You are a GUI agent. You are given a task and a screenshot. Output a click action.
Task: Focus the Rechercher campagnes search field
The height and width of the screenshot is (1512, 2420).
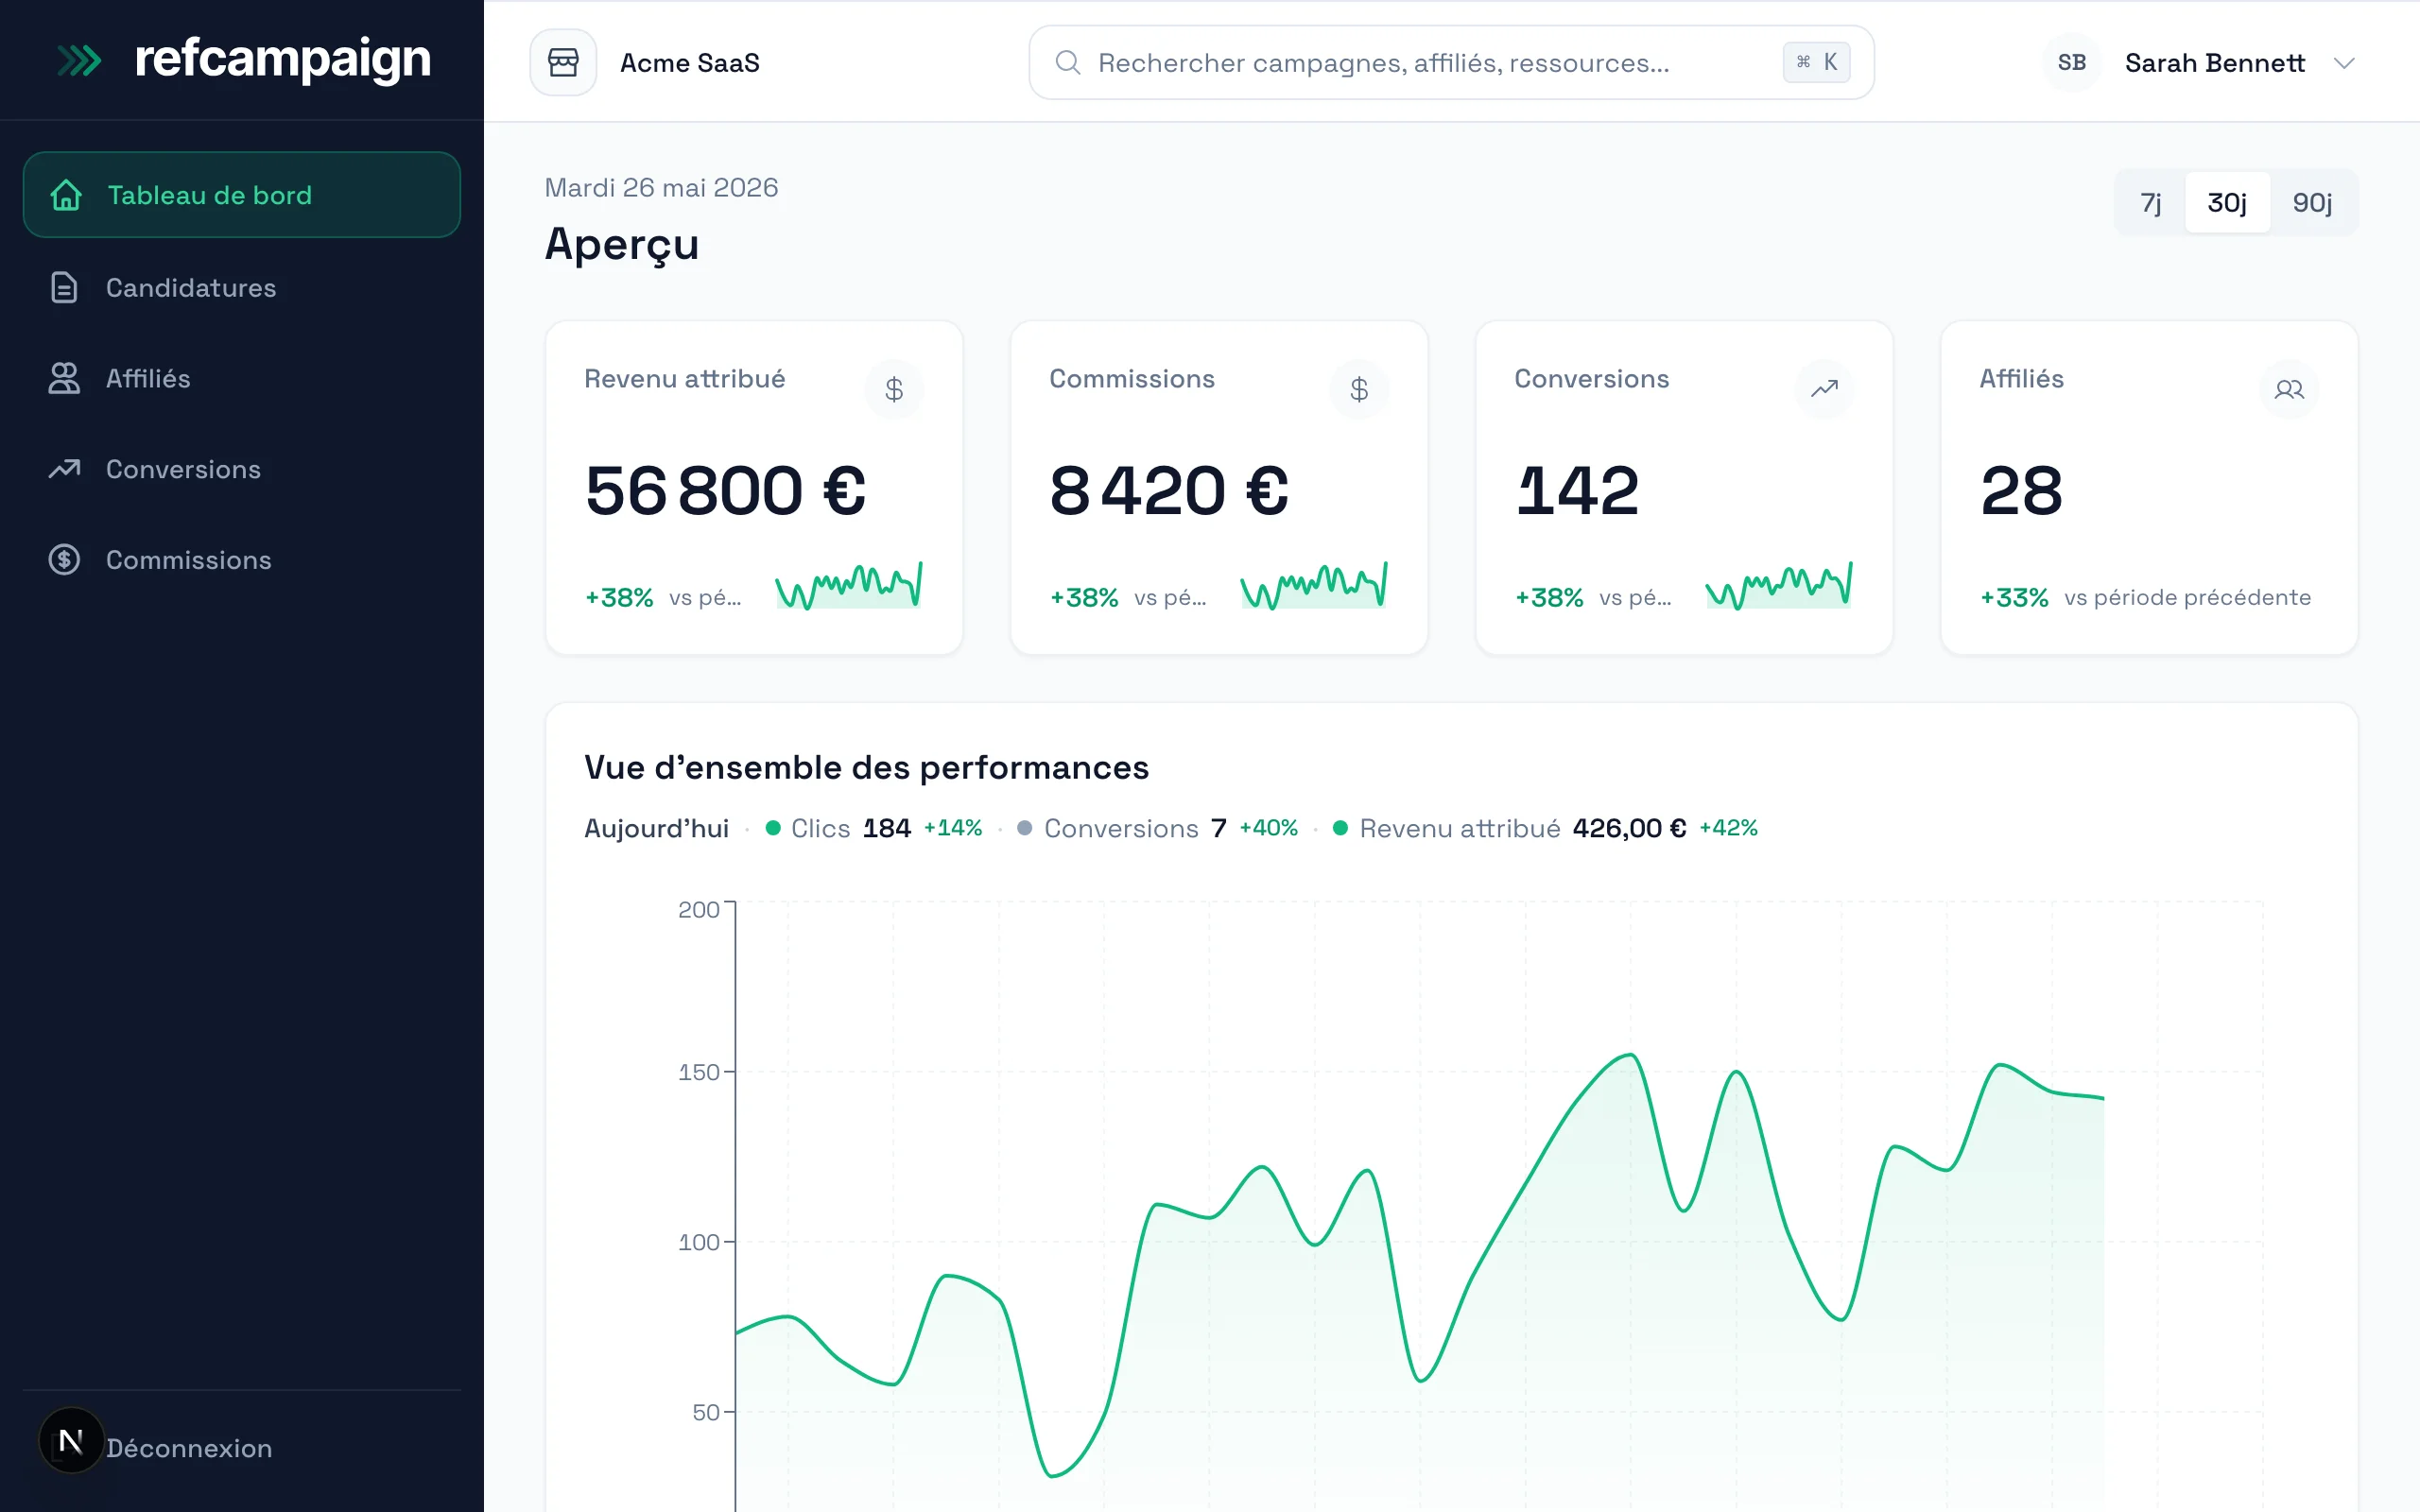tap(1451, 62)
